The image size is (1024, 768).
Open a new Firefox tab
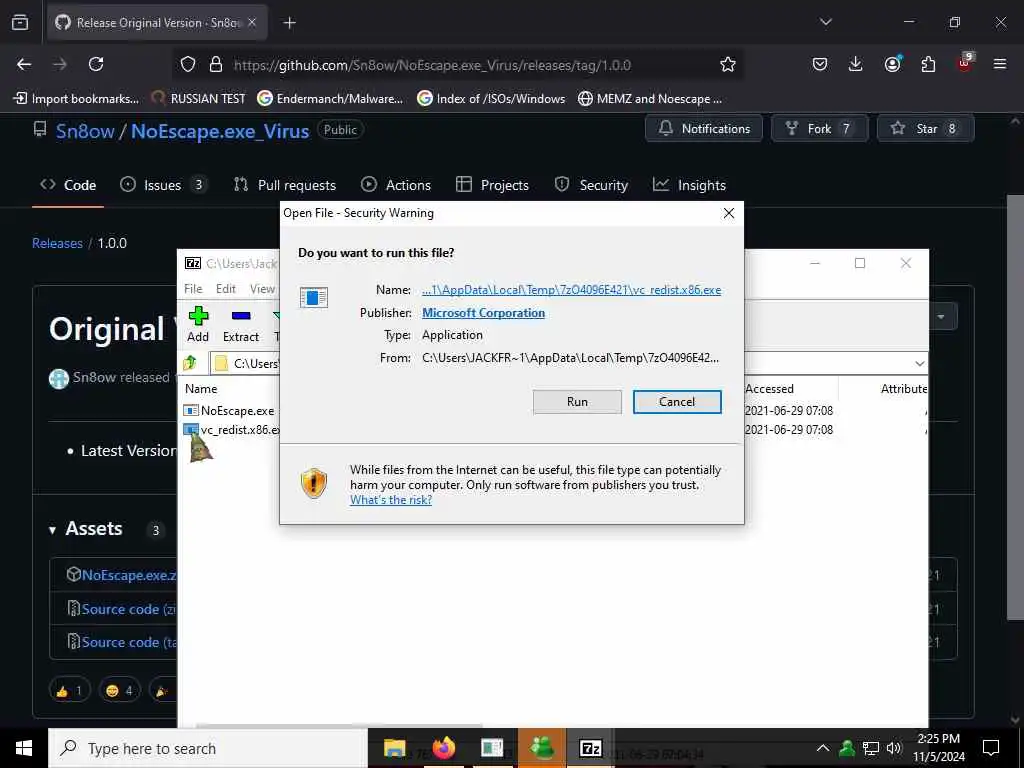click(289, 23)
